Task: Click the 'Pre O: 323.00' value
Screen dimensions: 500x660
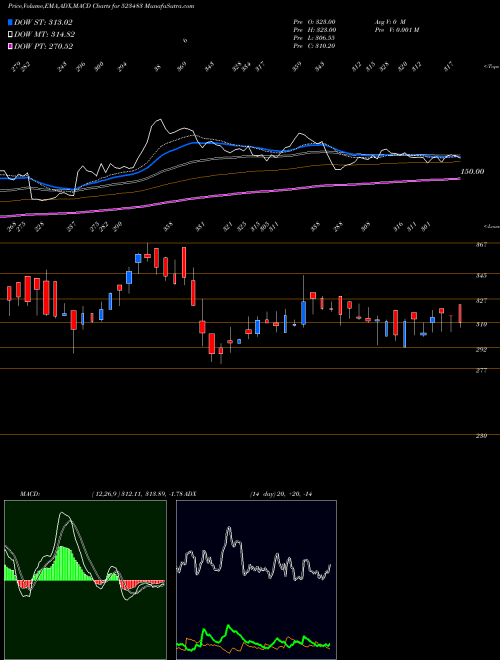Action: click(x=314, y=22)
